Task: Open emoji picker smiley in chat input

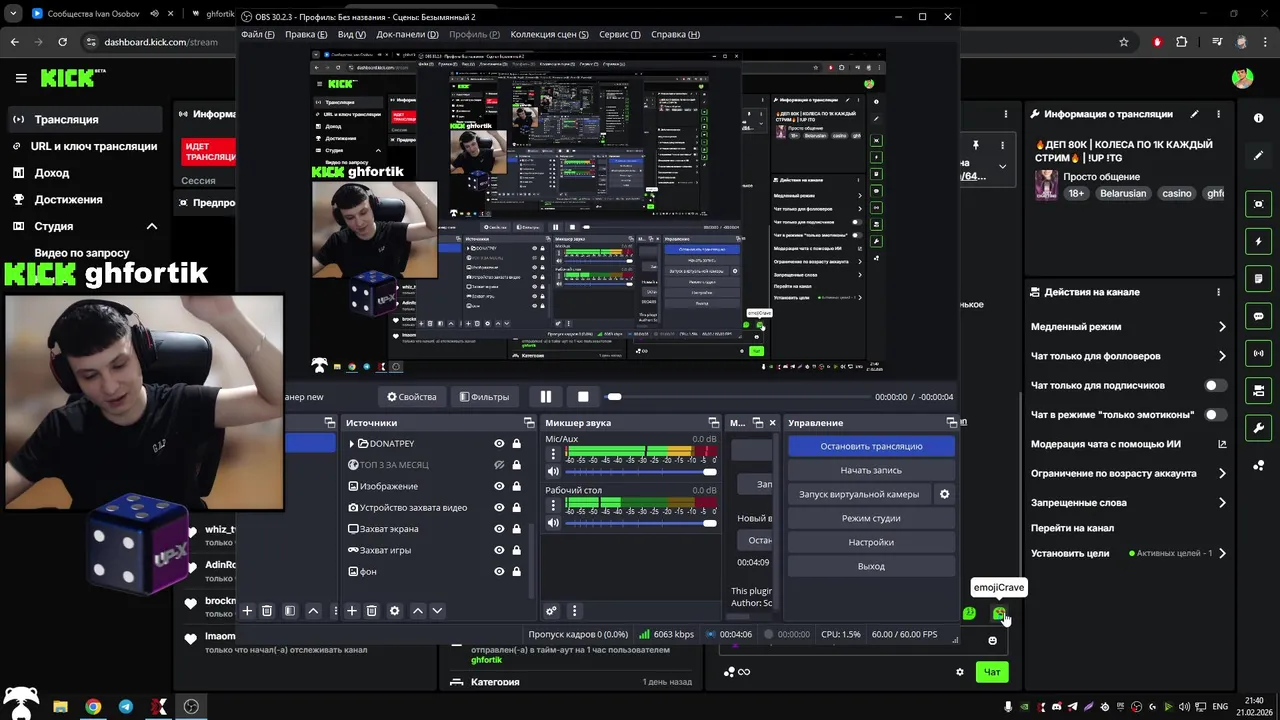Action: coord(992,641)
